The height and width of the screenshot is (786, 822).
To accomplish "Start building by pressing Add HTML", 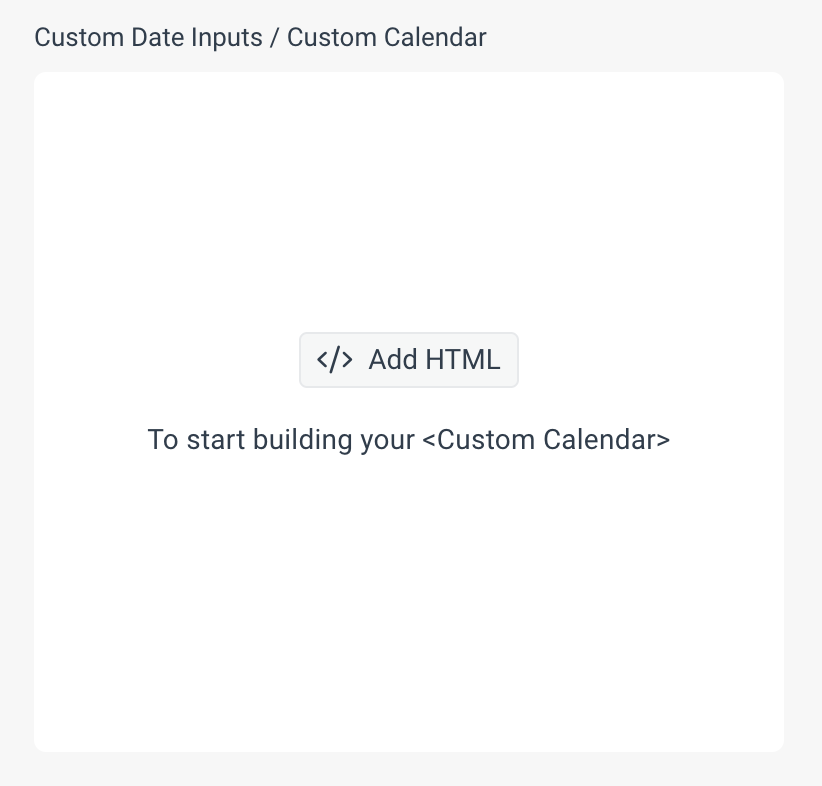I will (x=409, y=359).
